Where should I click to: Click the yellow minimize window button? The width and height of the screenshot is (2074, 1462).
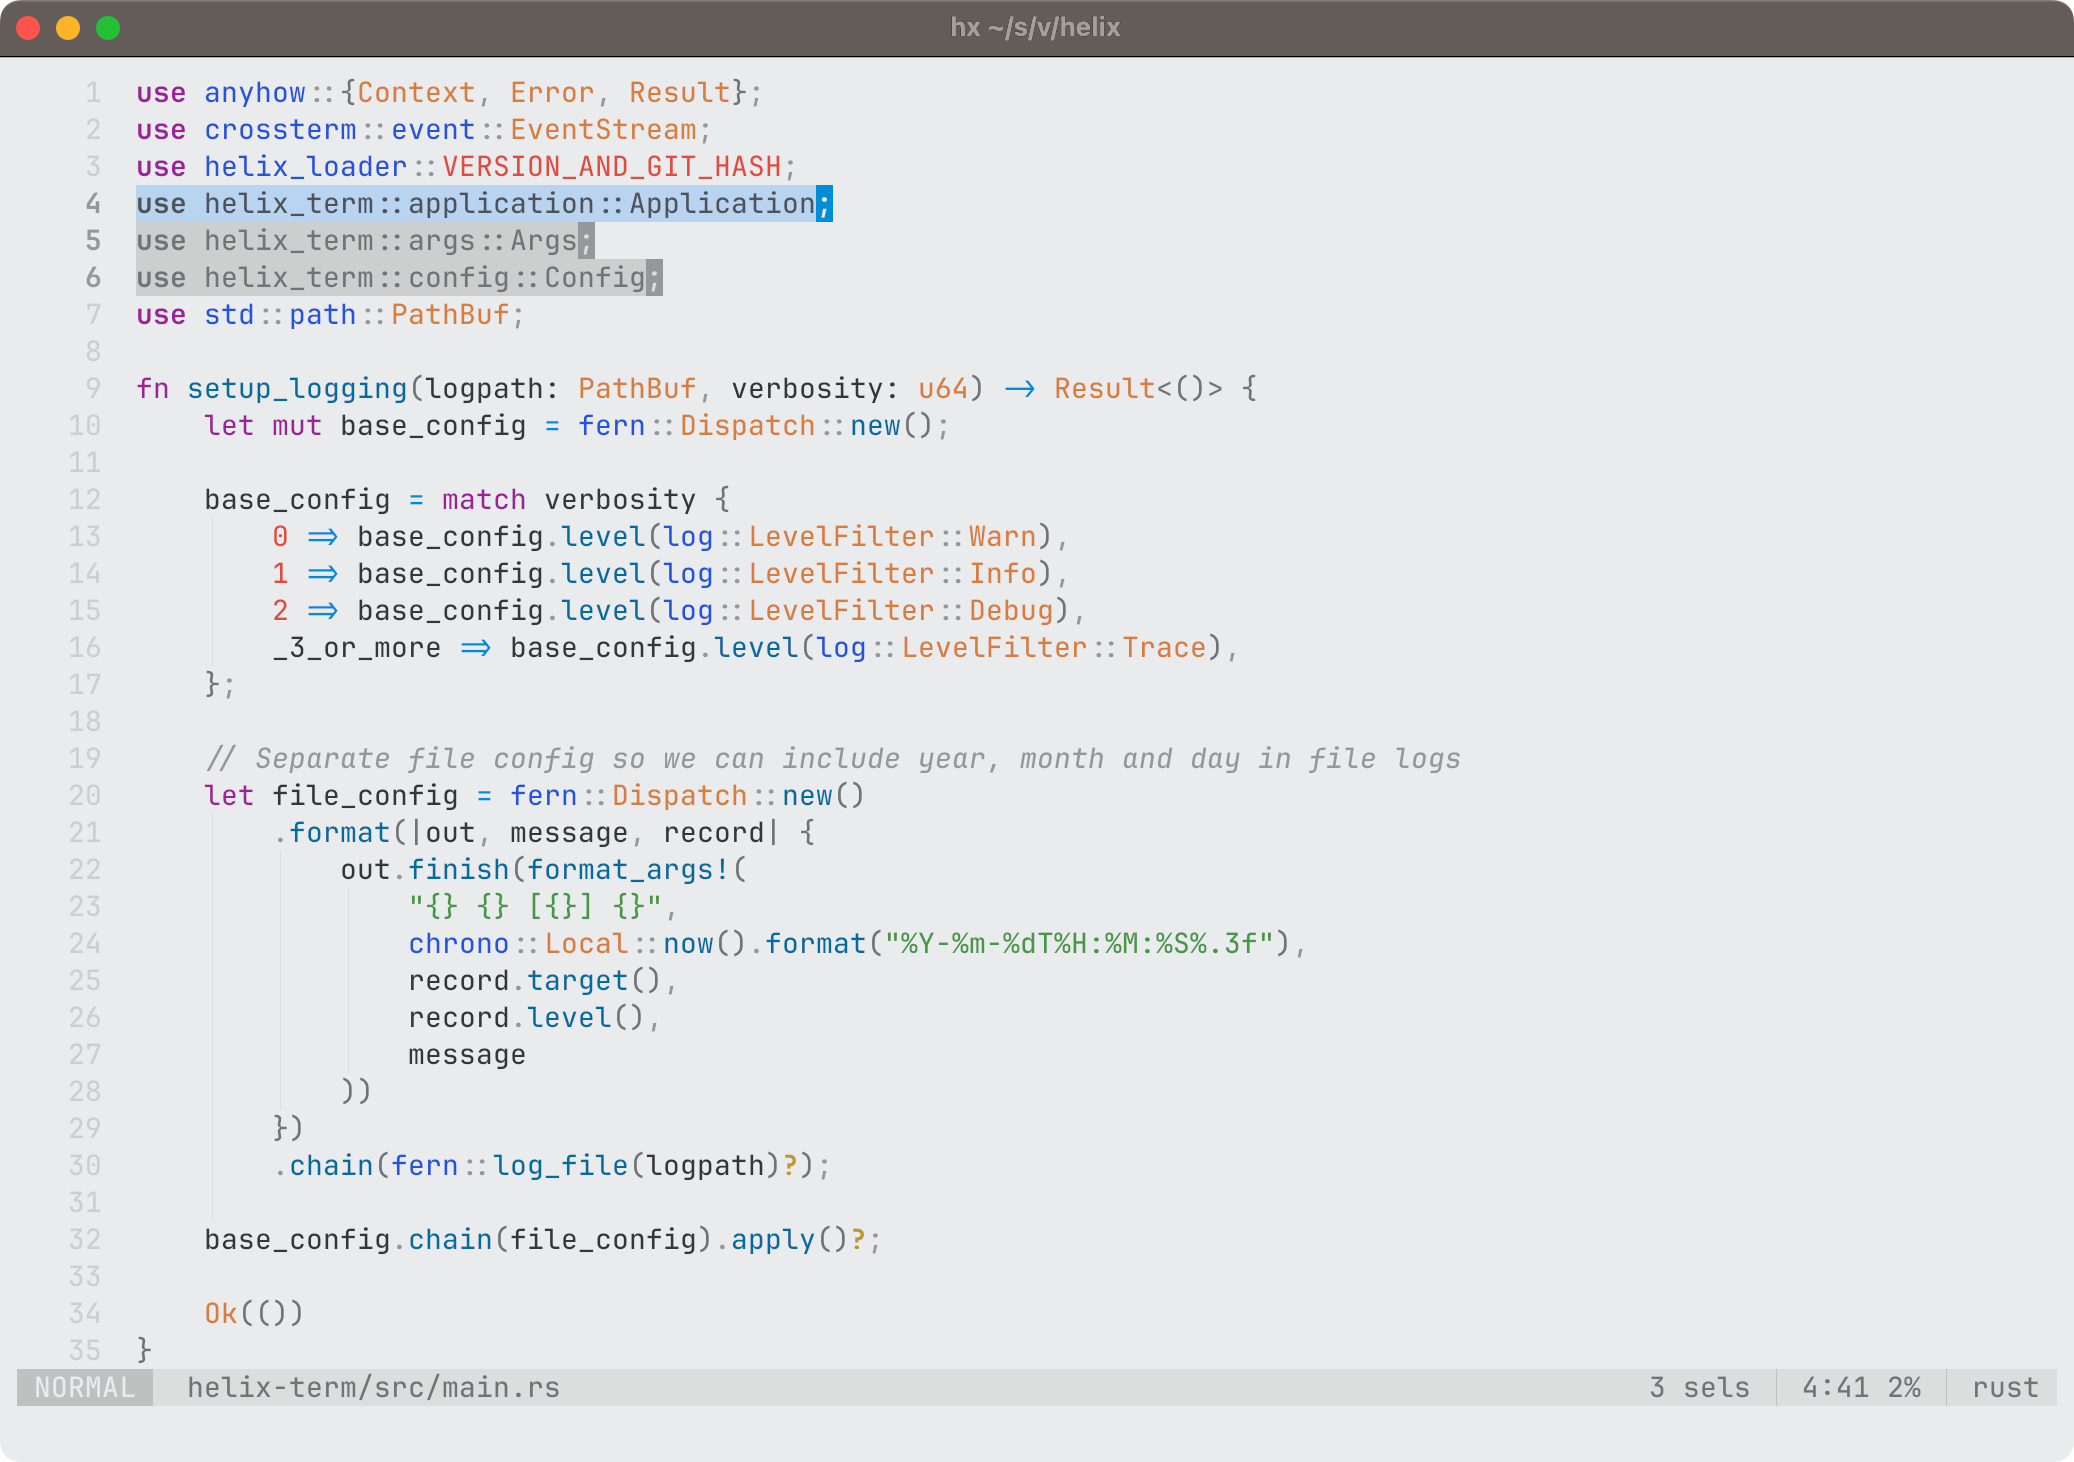click(x=68, y=28)
